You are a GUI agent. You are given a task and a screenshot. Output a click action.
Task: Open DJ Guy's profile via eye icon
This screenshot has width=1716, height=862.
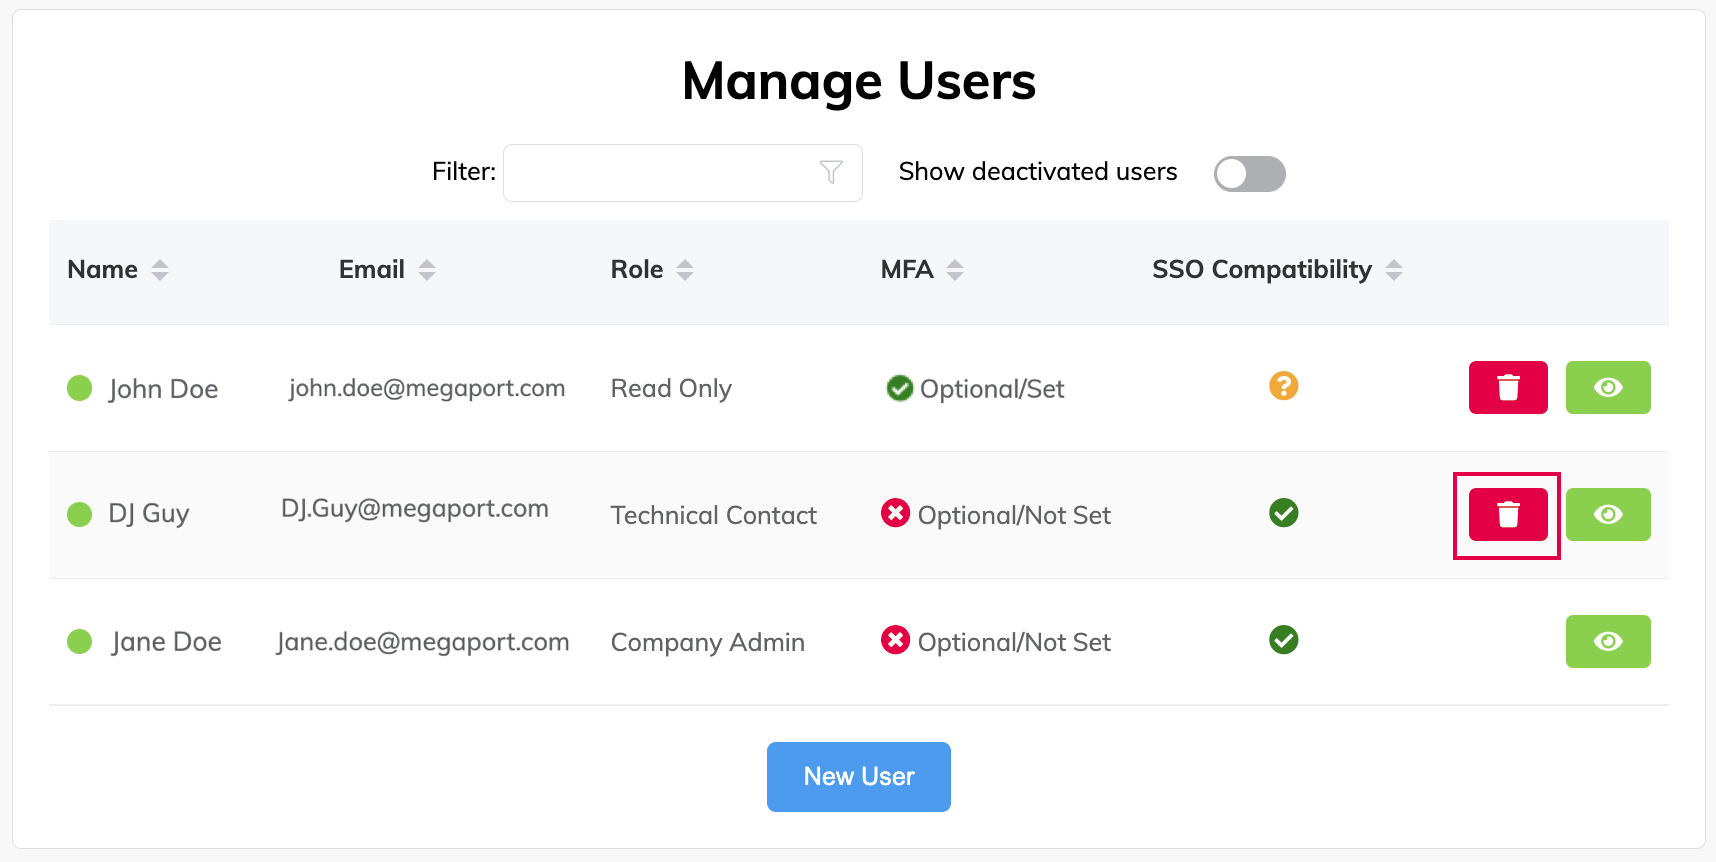[x=1607, y=514]
